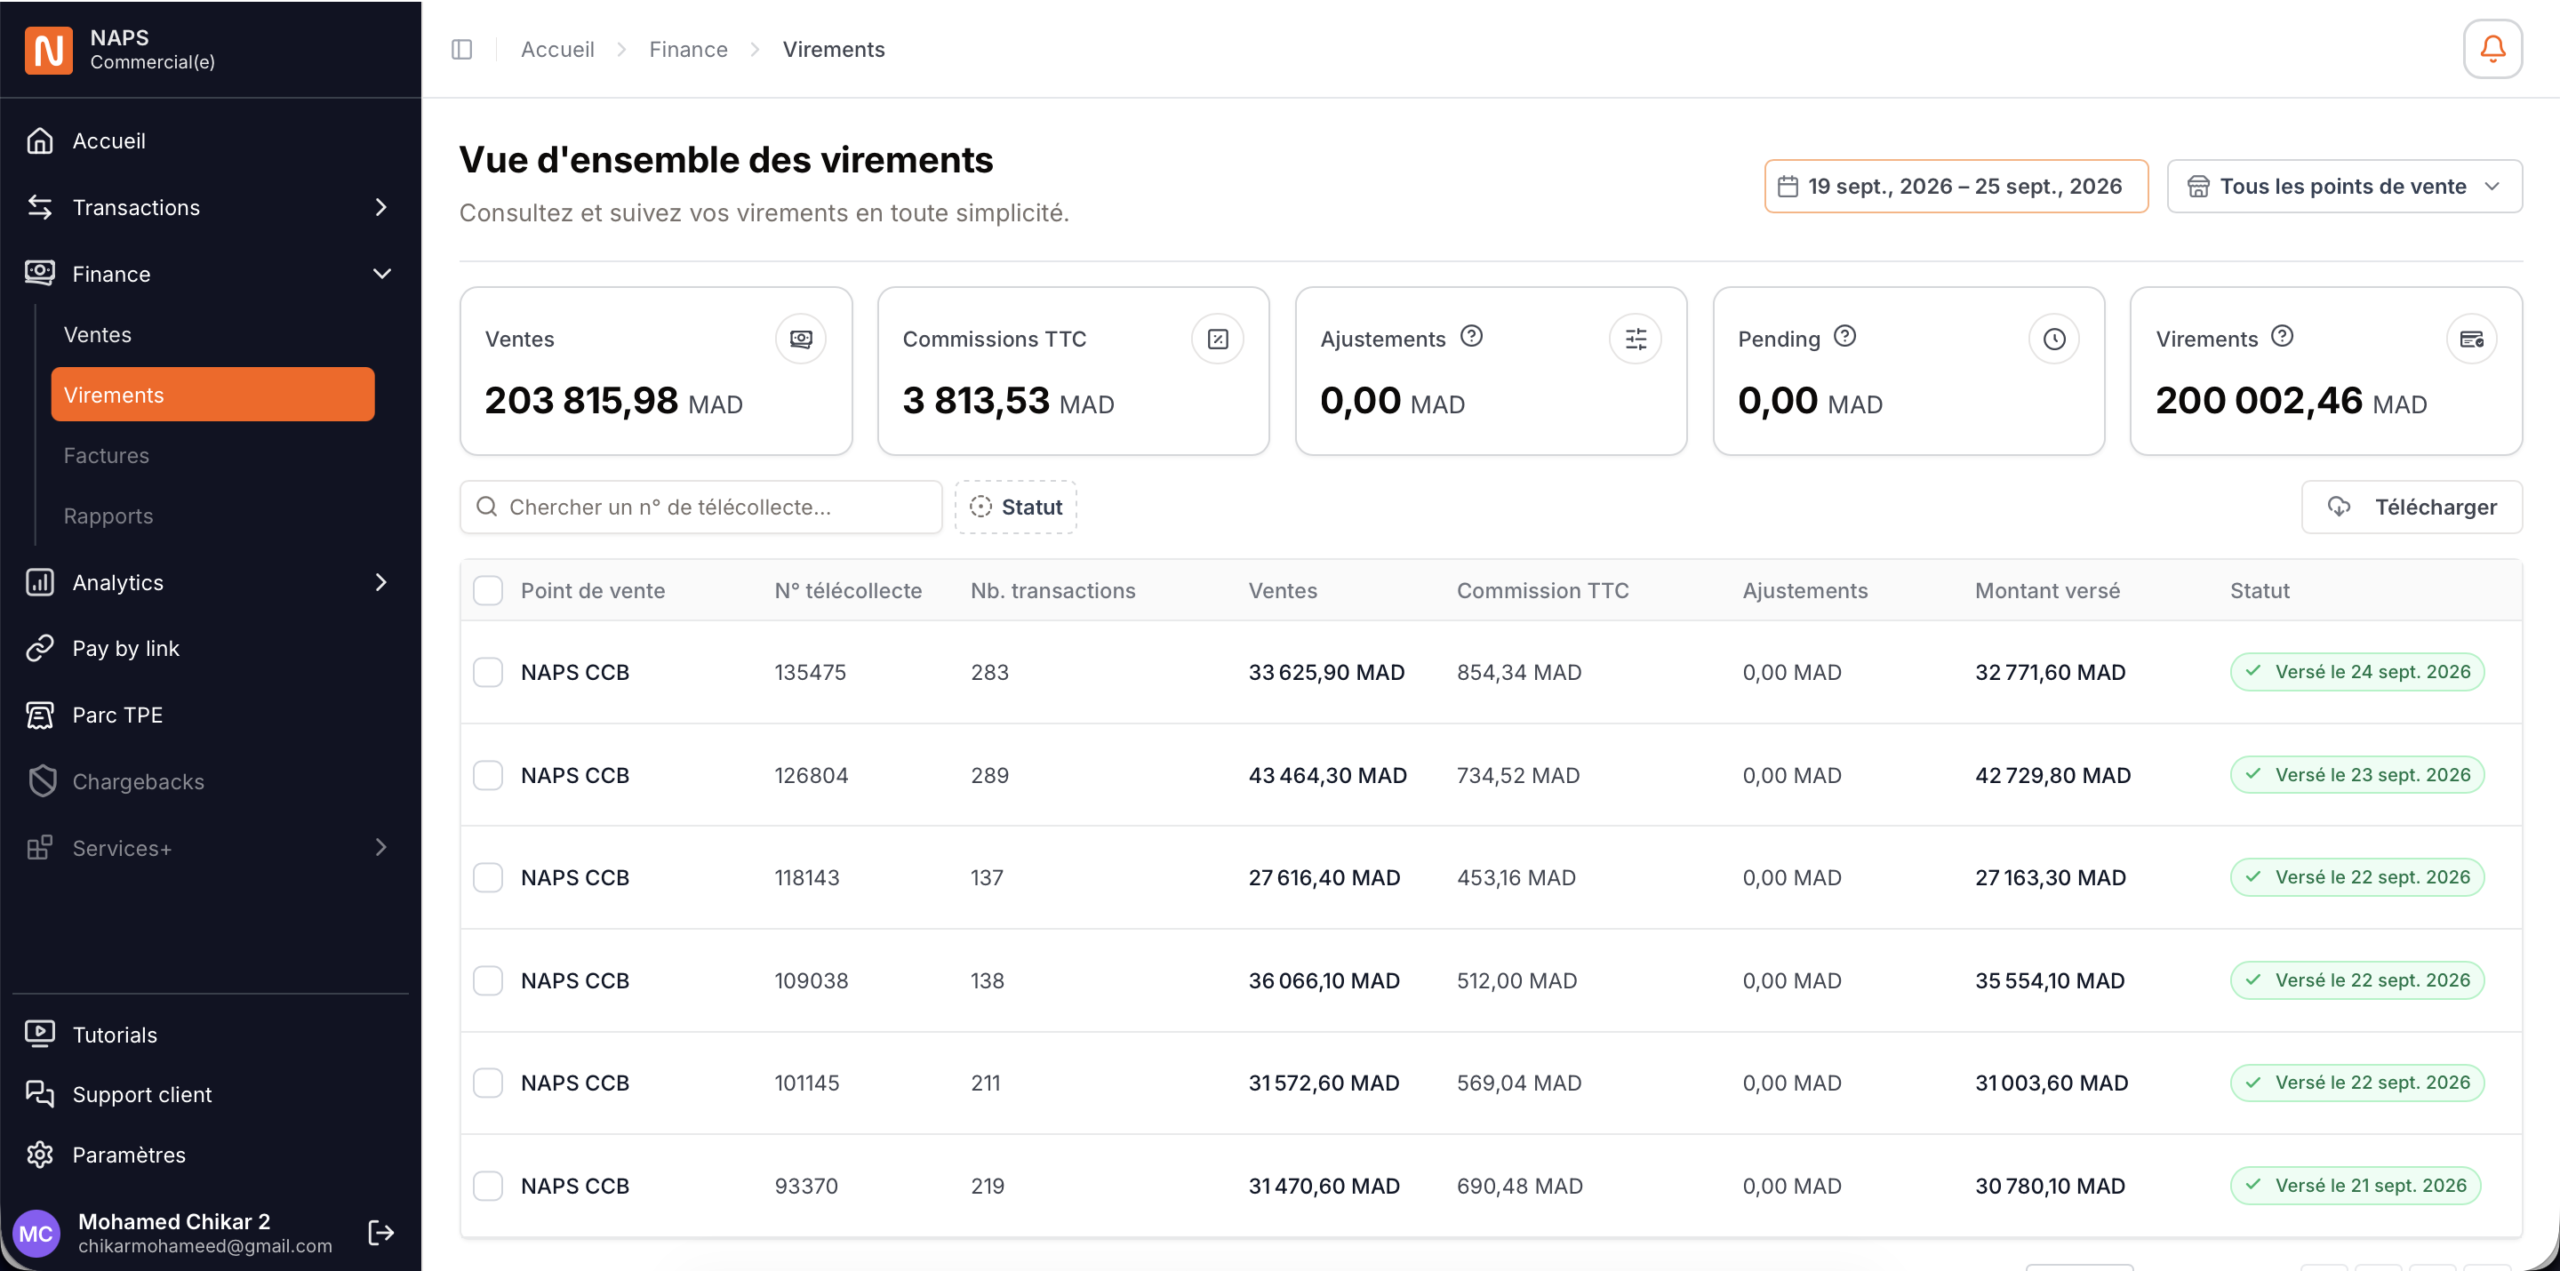Click the Ajustements sliders icon
Image resolution: width=2560 pixels, height=1271 pixels.
point(1636,339)
